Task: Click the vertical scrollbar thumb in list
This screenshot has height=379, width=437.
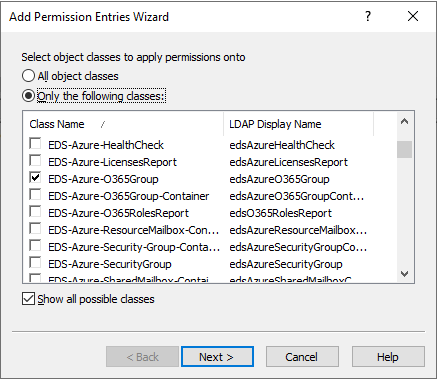Action: click(404, 149)
